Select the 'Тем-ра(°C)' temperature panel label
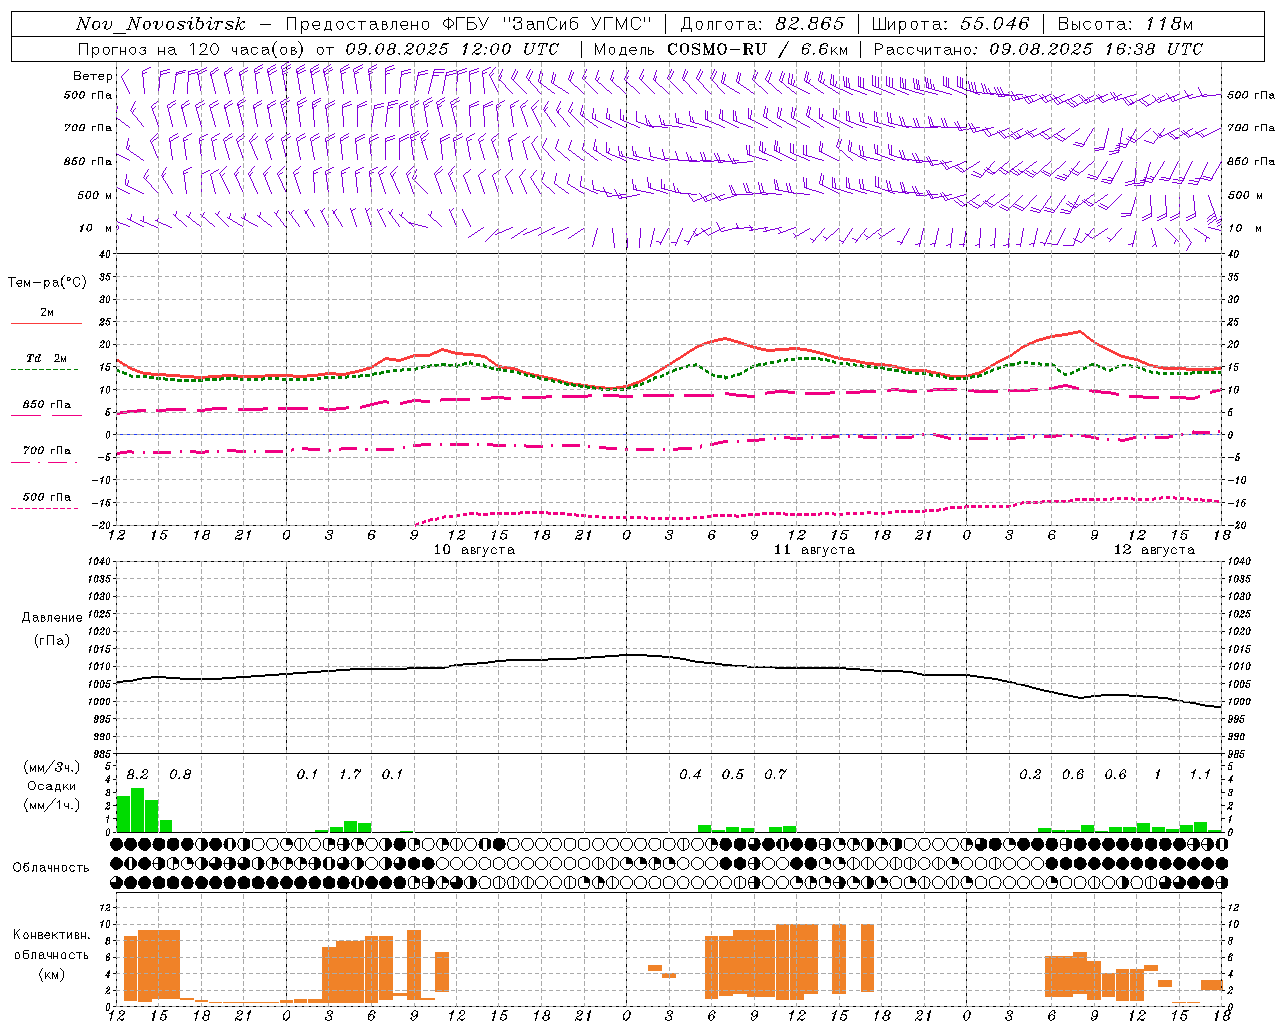Screen dimensions: 1280x1024 (x=47, y=283)
